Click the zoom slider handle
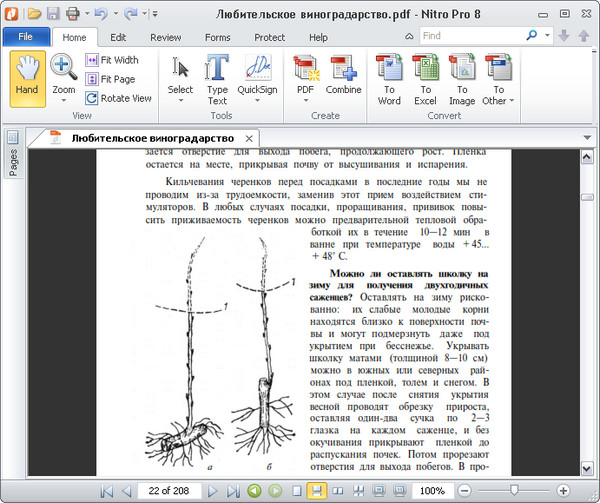Image resolution: width=600 pixels, height=503 pixels. [514, 491]
